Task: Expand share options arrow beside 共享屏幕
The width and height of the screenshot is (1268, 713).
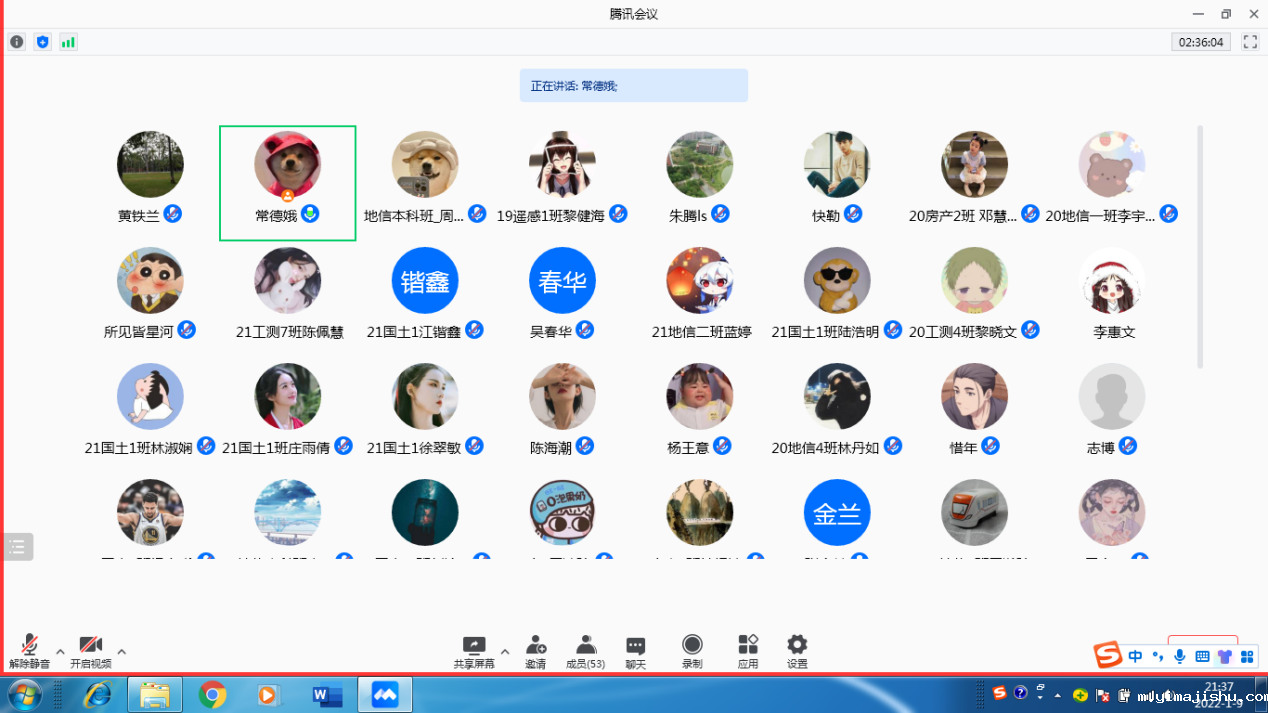Action: (x=505, y=652)
